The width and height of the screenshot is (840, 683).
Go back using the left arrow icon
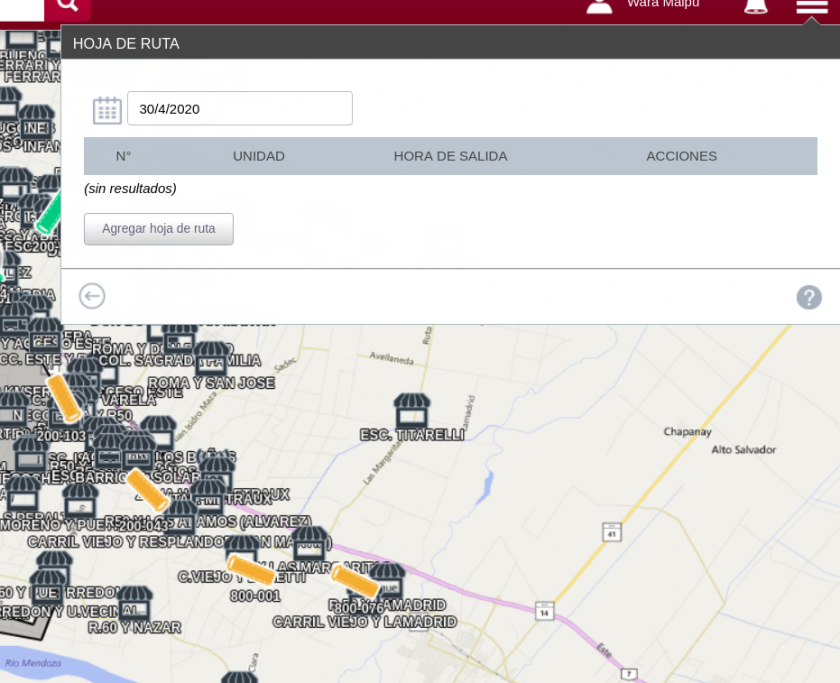coord(92,296)
